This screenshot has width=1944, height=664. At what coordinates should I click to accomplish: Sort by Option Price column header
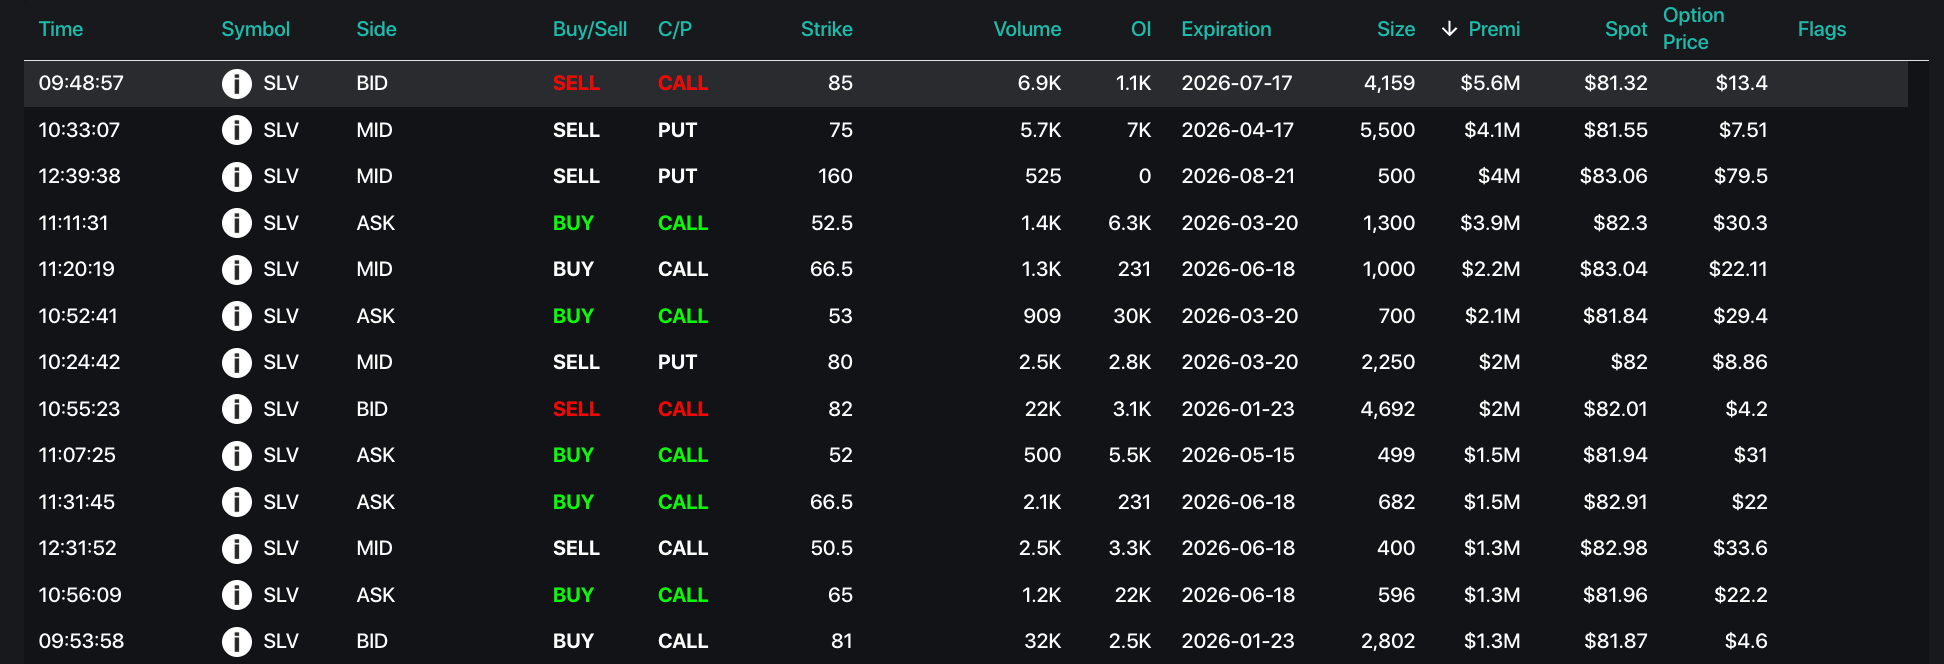tap(1693, 29)
